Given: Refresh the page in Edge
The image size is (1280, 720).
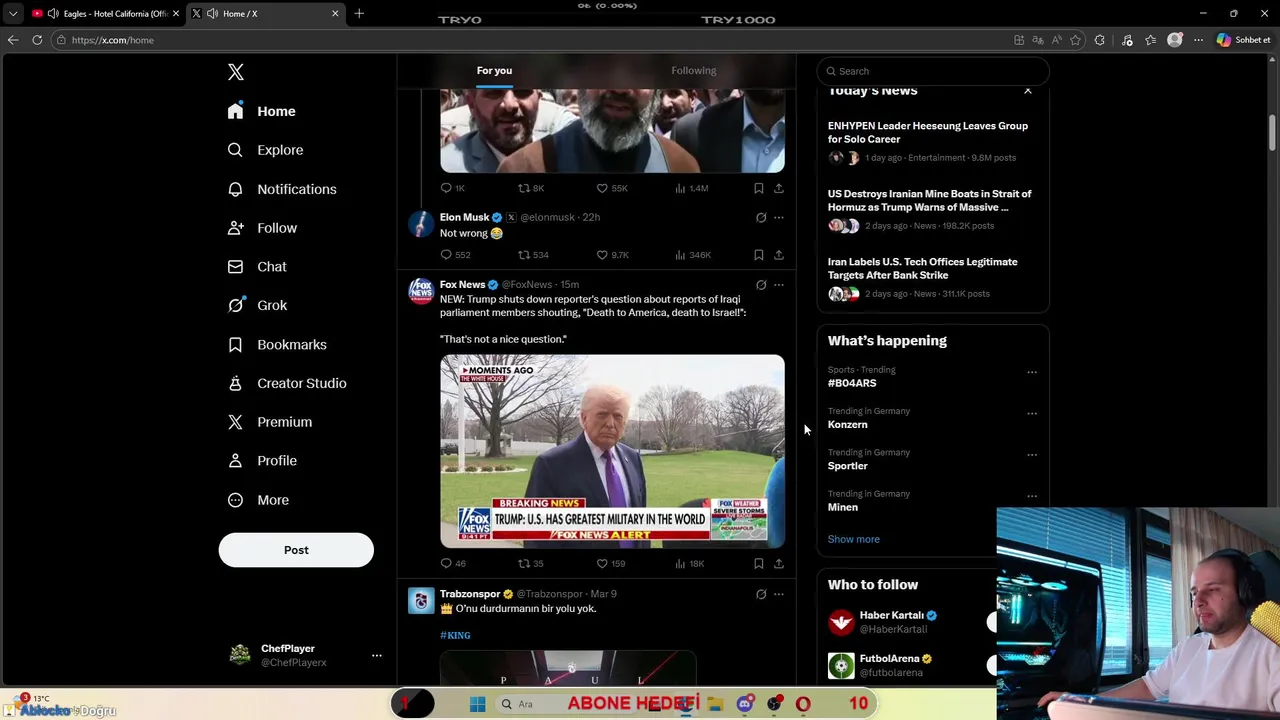Looking at the screenshot, I should (x=37, y=40).
